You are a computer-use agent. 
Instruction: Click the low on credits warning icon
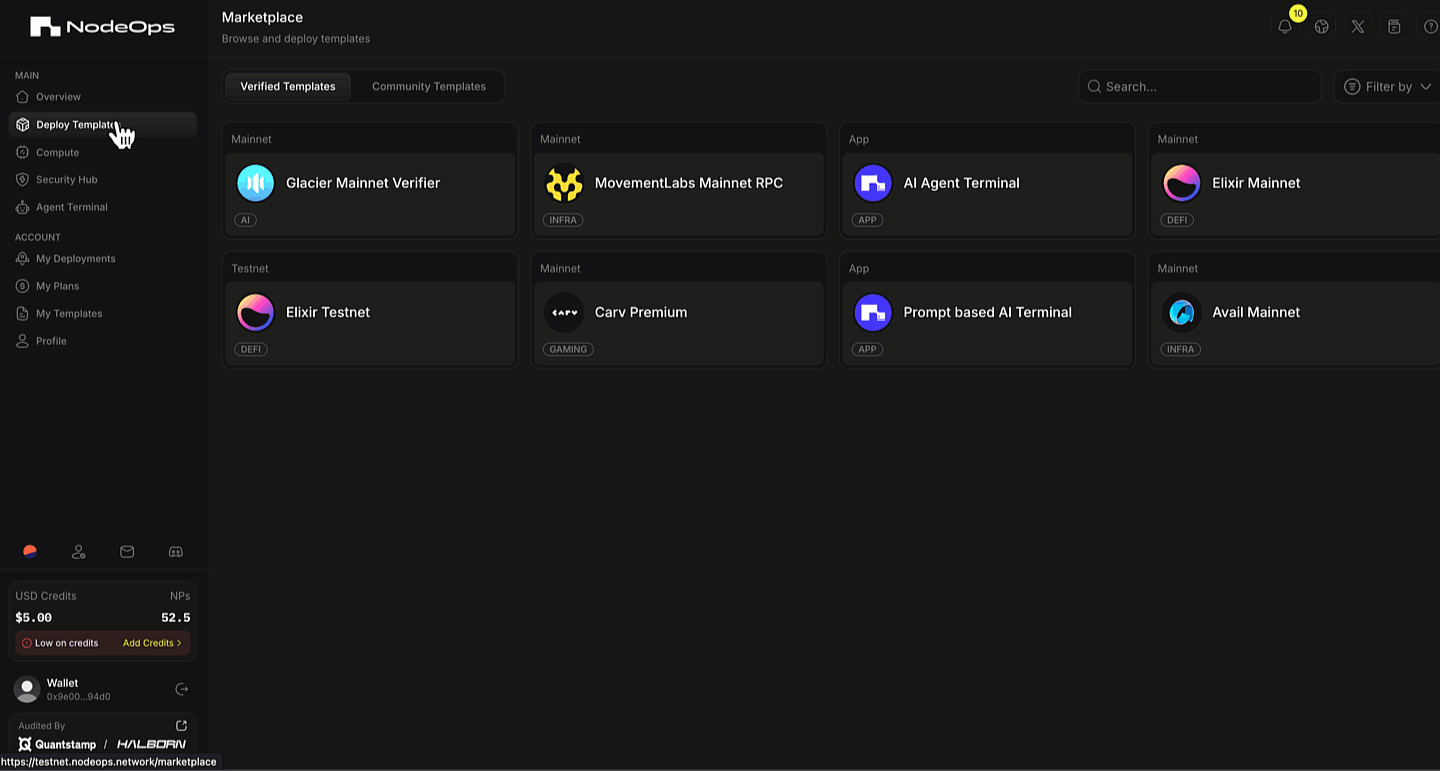tap(27, 643)
